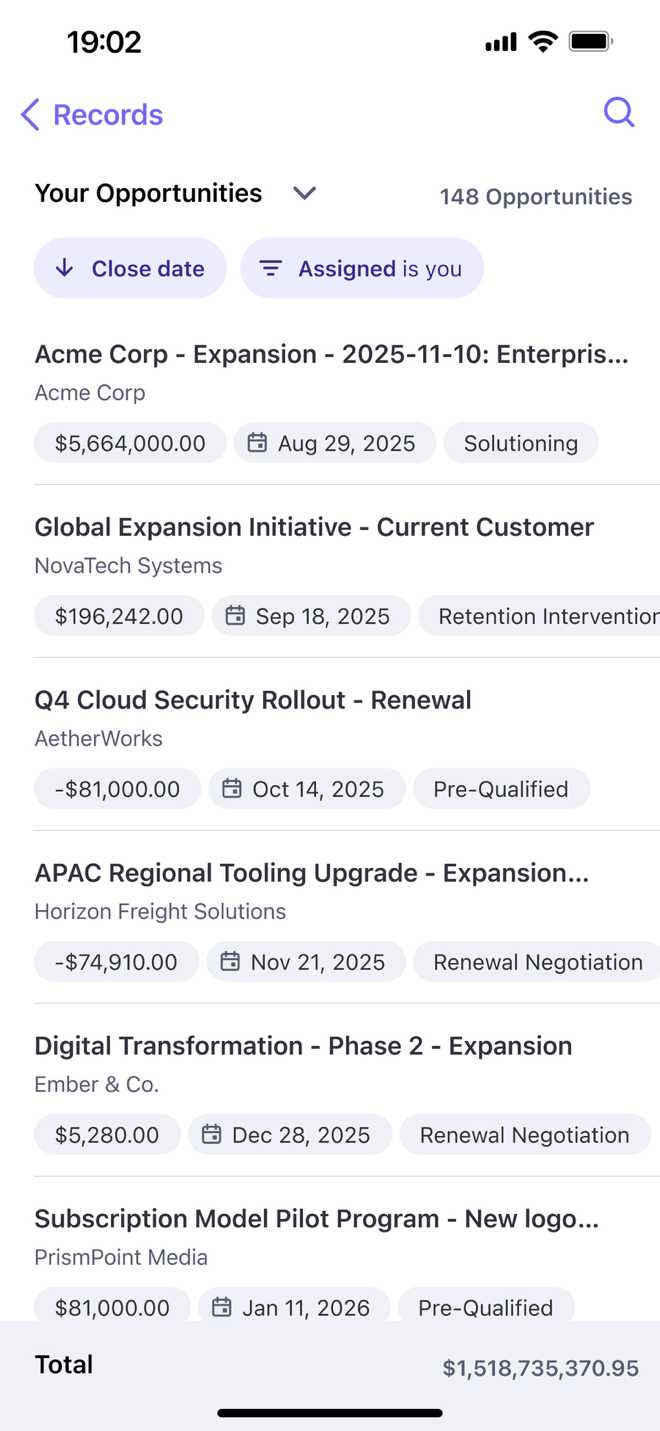Tap calendar icon next to Dec 28, 2025

click(211, 1135)
